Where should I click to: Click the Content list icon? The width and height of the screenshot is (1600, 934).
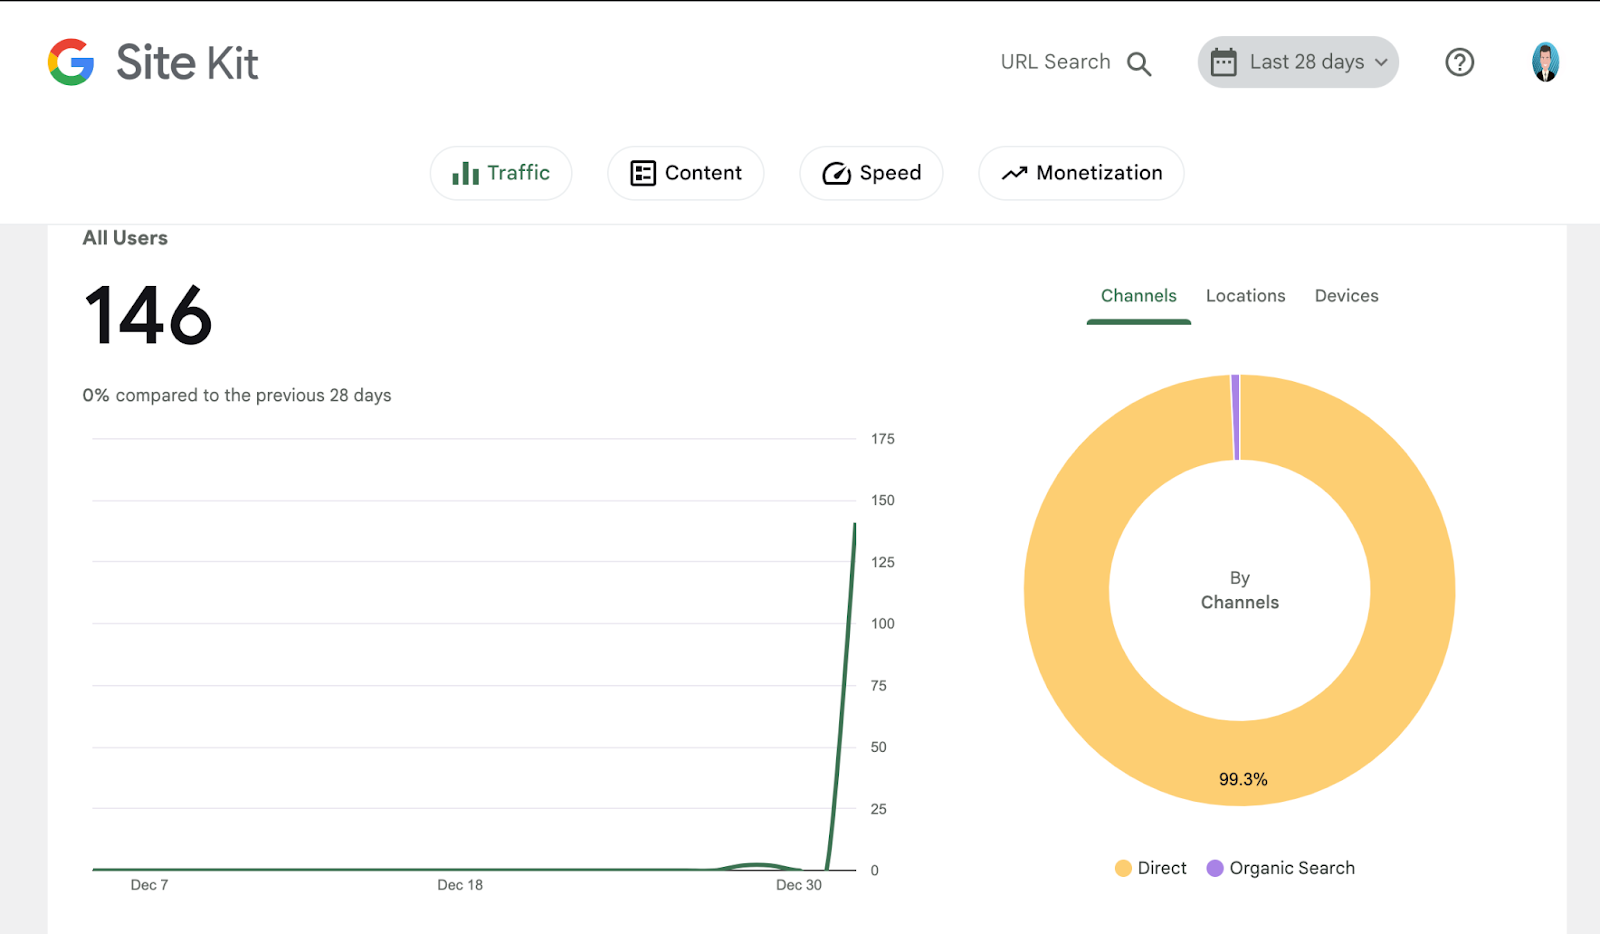(643, 173)
